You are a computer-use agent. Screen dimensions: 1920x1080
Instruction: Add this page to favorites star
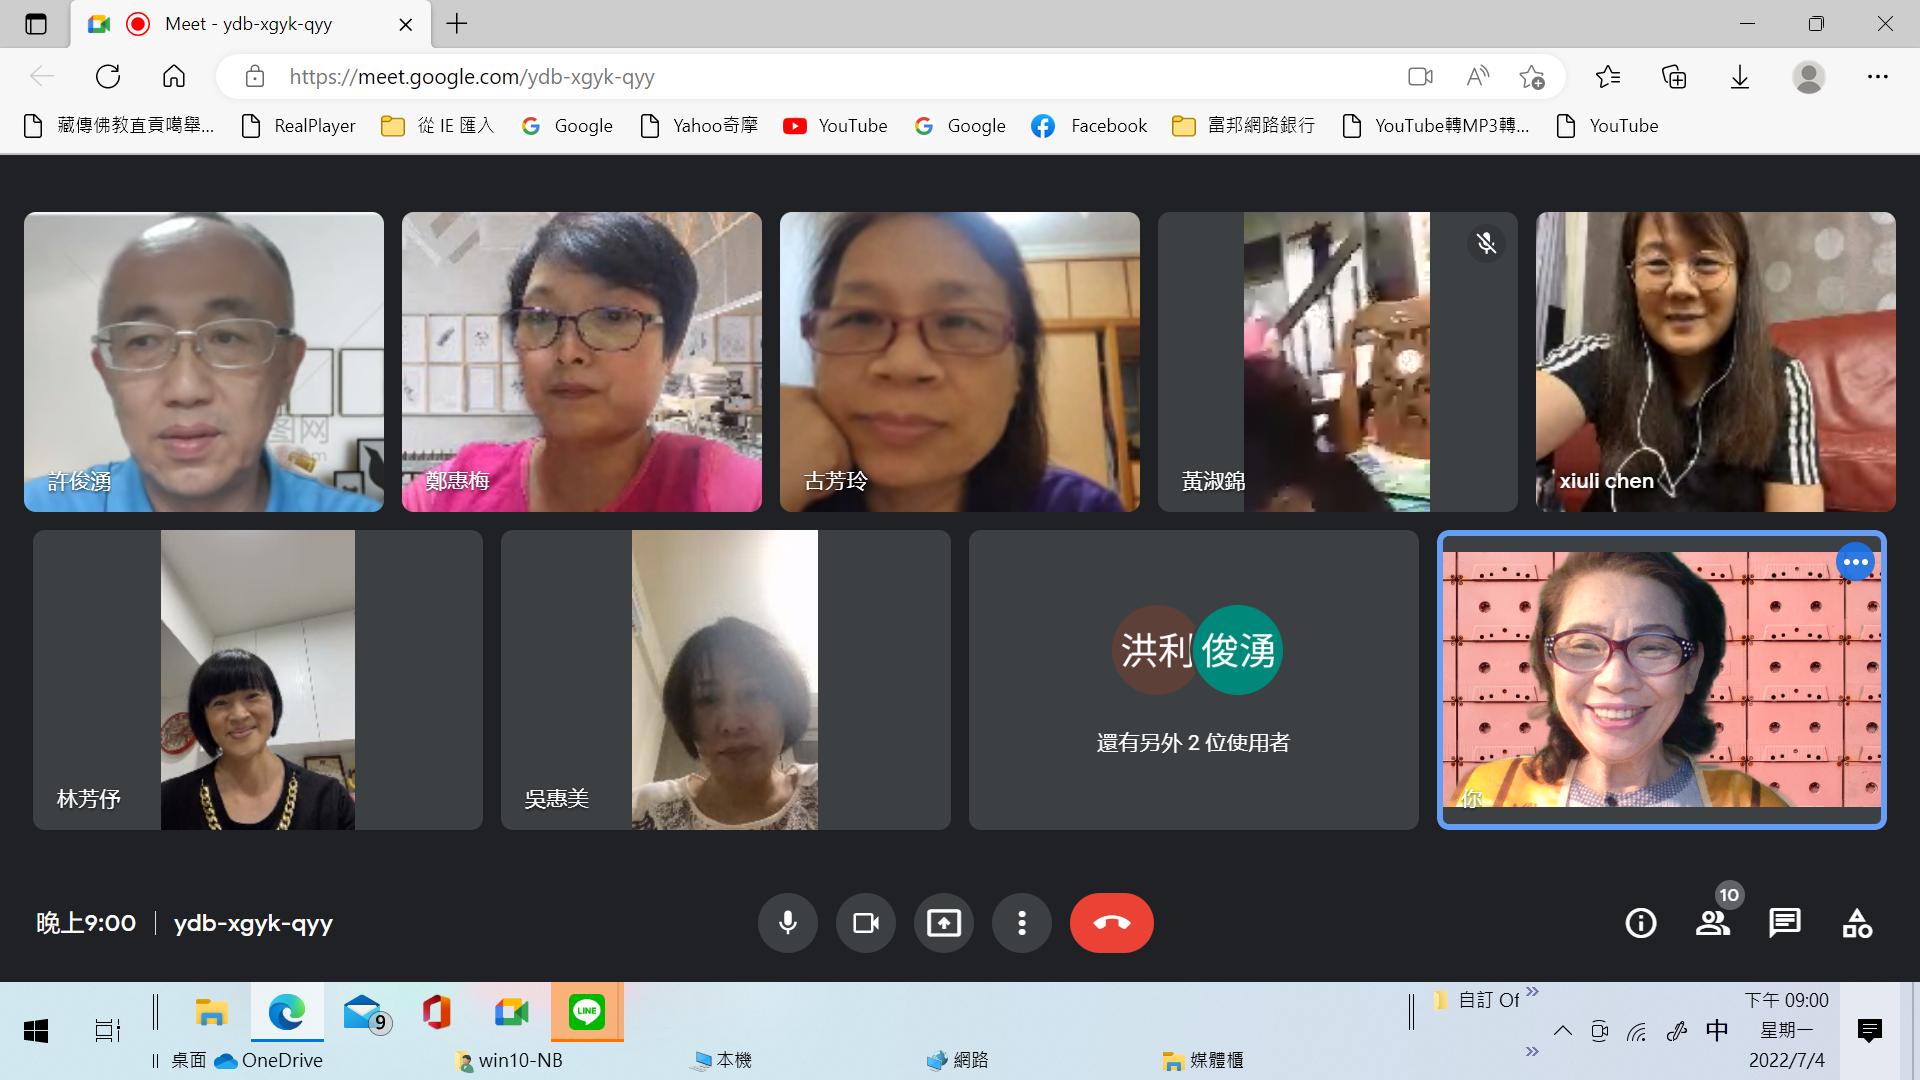point(1531,77)
